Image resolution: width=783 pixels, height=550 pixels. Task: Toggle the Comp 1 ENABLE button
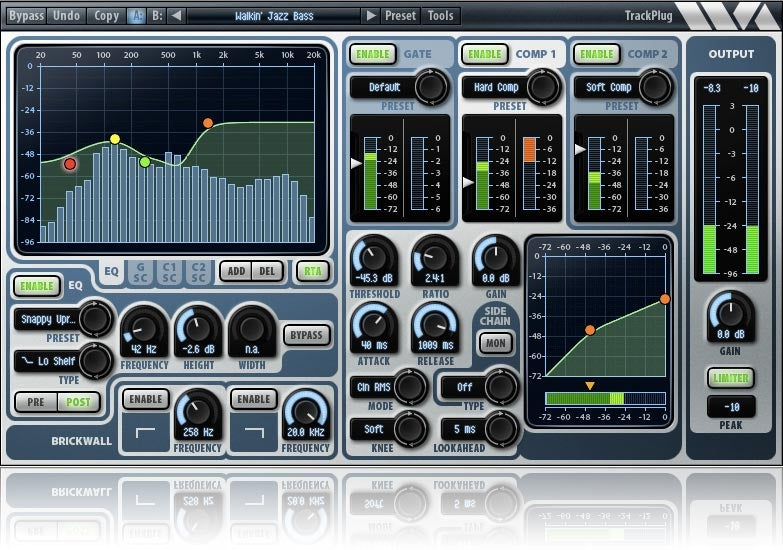pyautogui.click(x=484, y=54)
